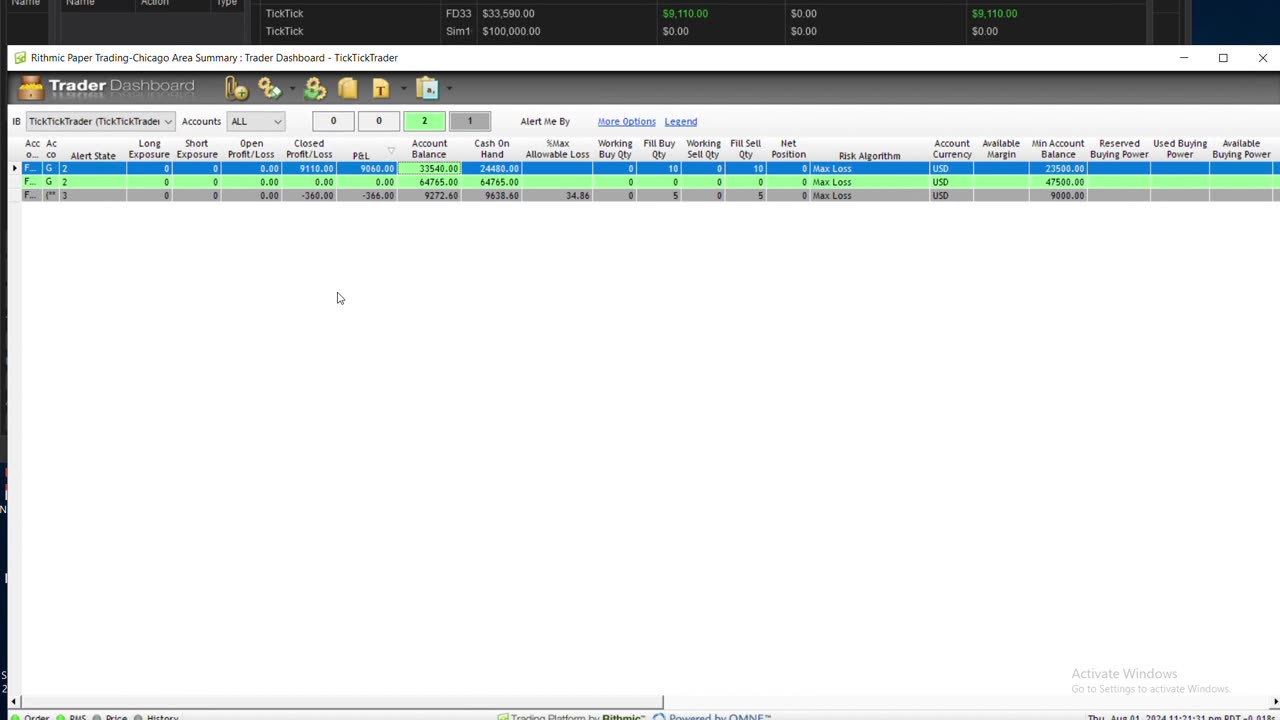The height and width of the screenshot is (720, 1280).
Task: Click the gray alert counter showing 1
Action: [469, 121]
